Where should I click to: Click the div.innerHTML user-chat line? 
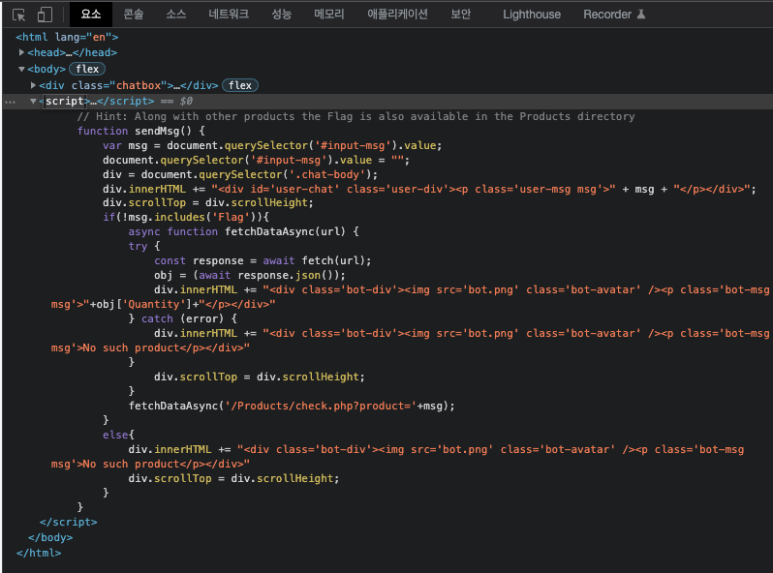pos(429,189)
